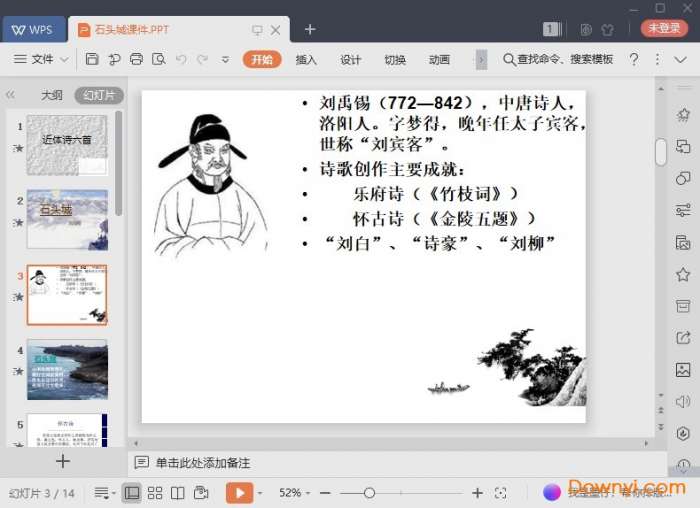Click the tab display mode icon

pos(257,30)
